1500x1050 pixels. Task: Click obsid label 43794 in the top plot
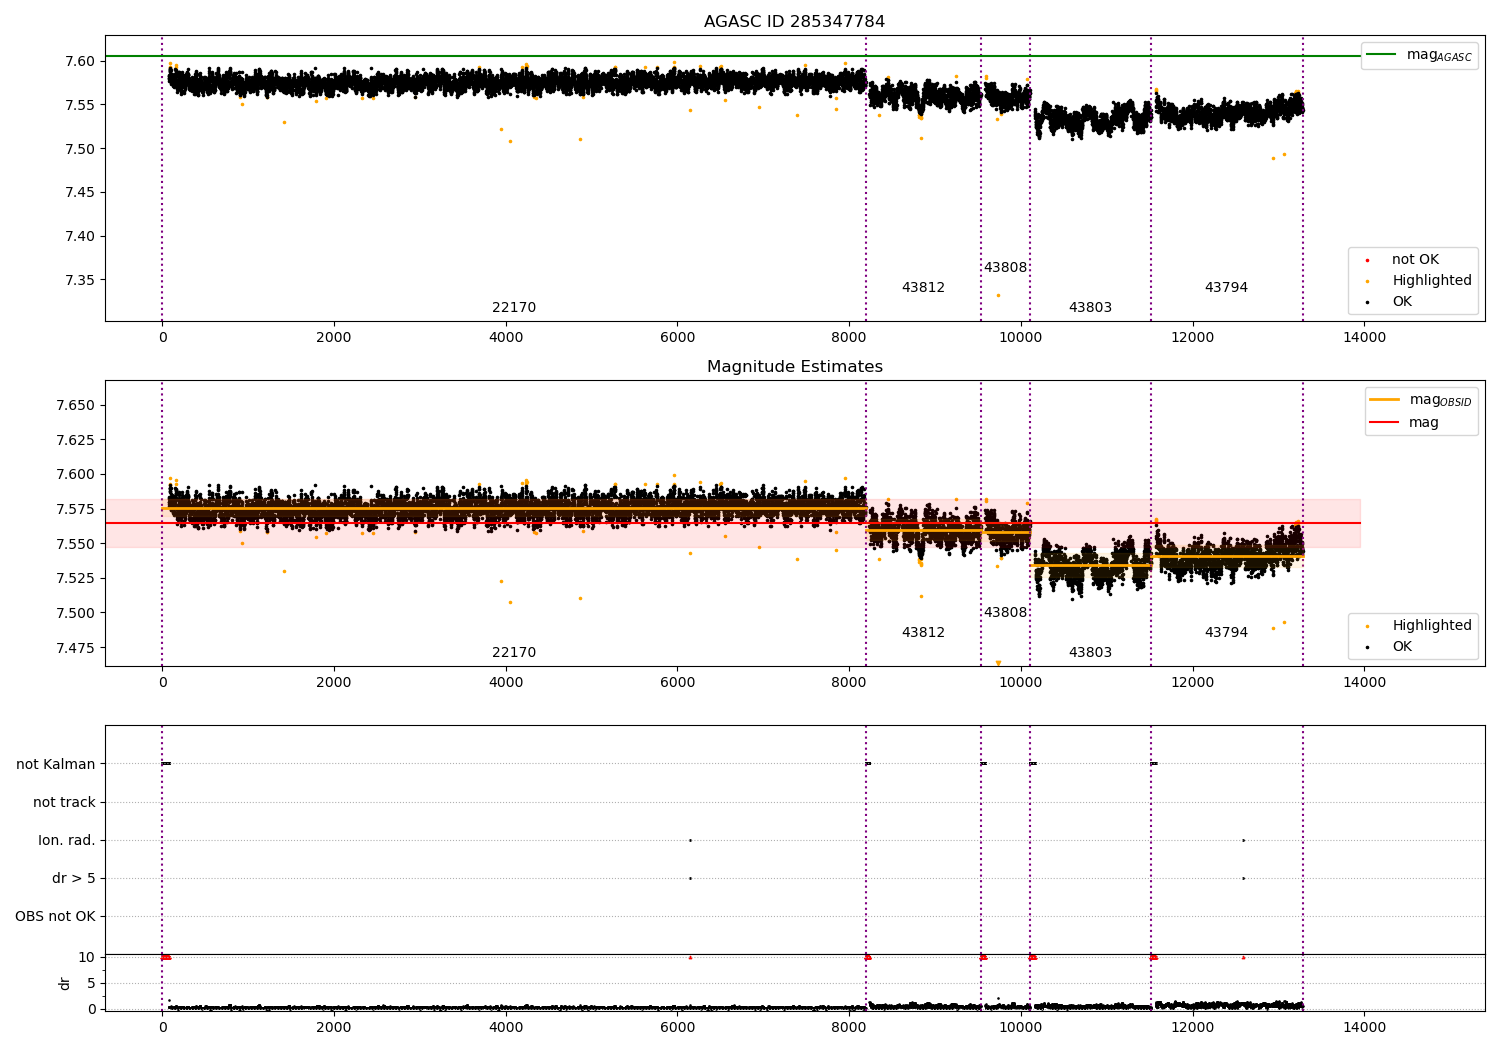coord(1226,288)
